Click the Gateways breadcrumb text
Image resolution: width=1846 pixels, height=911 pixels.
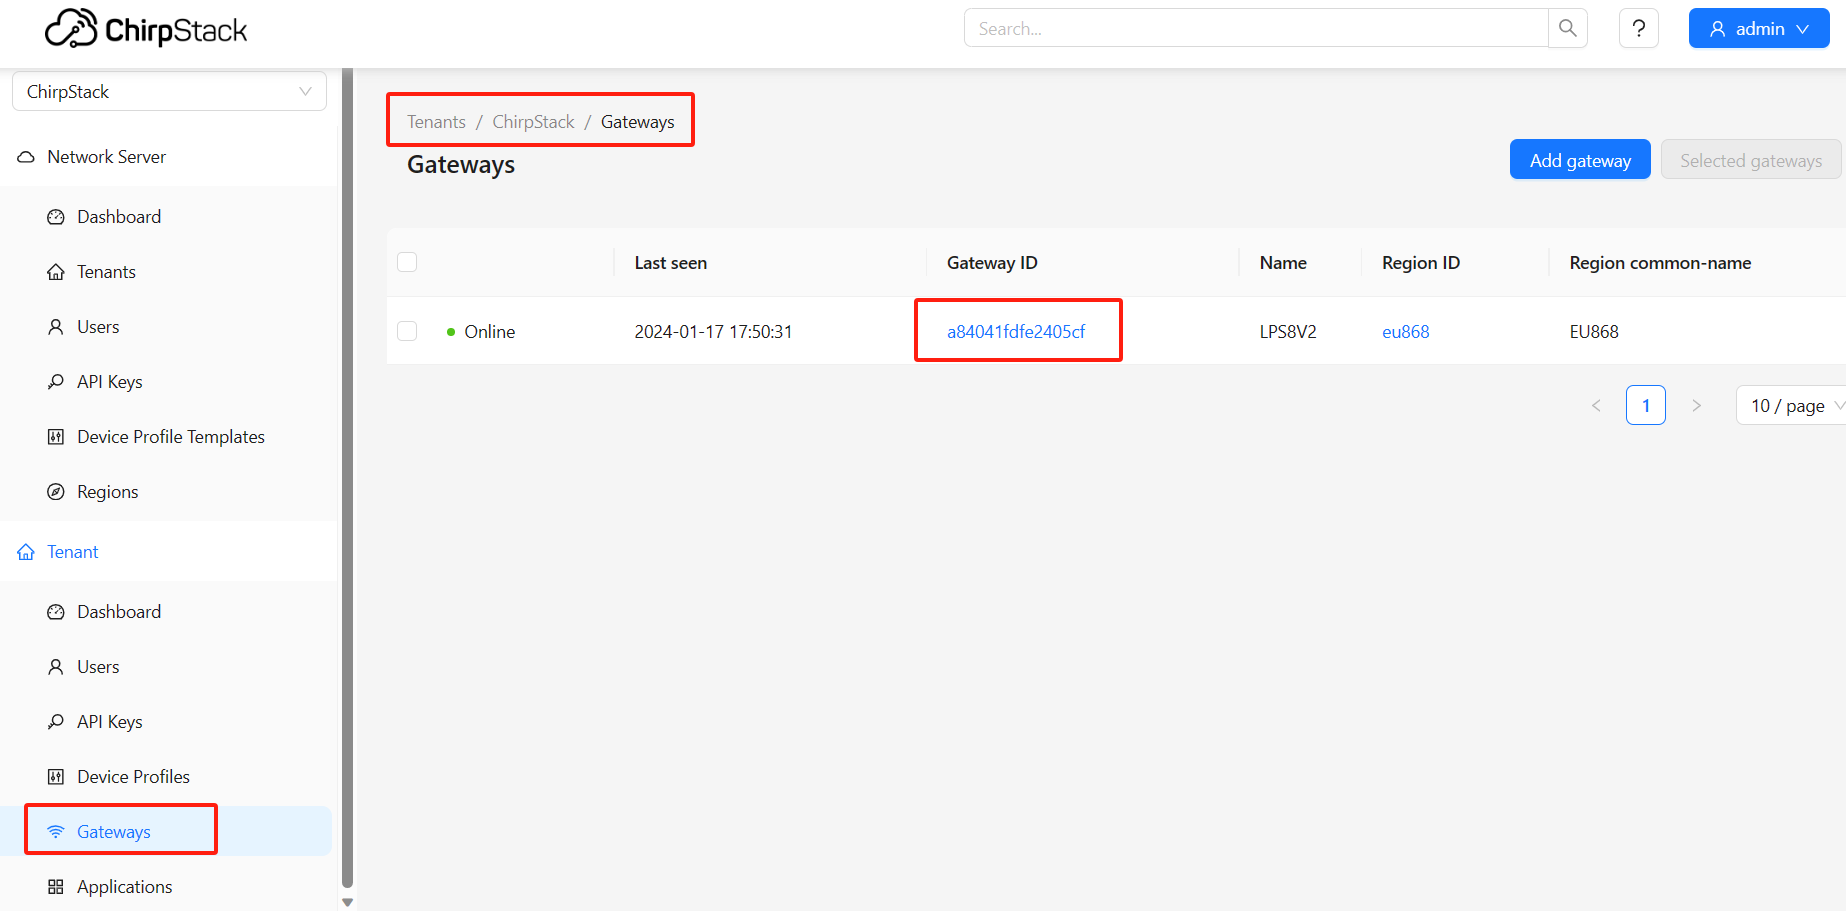[x=638, y=121]
